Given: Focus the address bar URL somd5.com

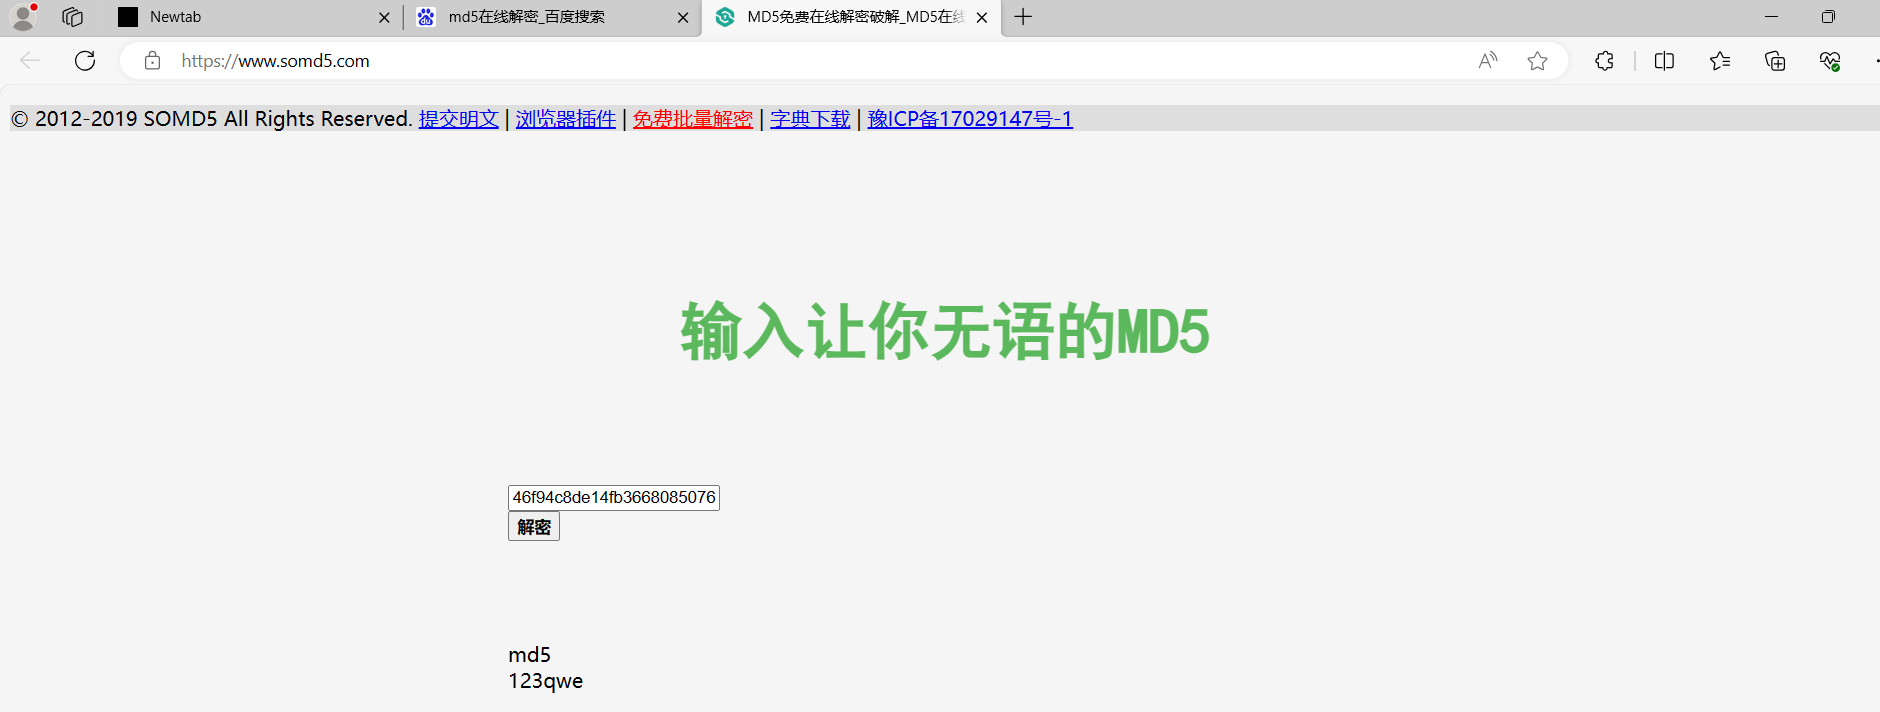Looking at the screenshot, I should click(x=275, y=61).
